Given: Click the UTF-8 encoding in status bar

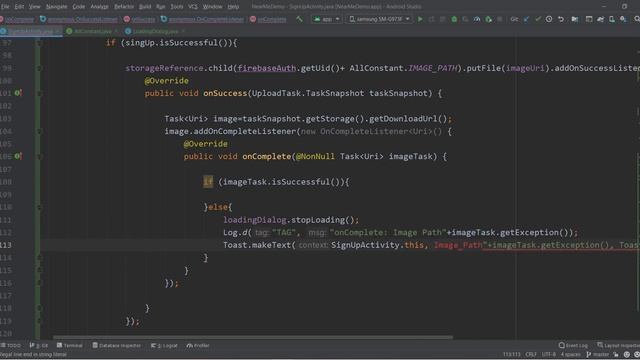Looking at the screenshot, I should pos(549,354).
